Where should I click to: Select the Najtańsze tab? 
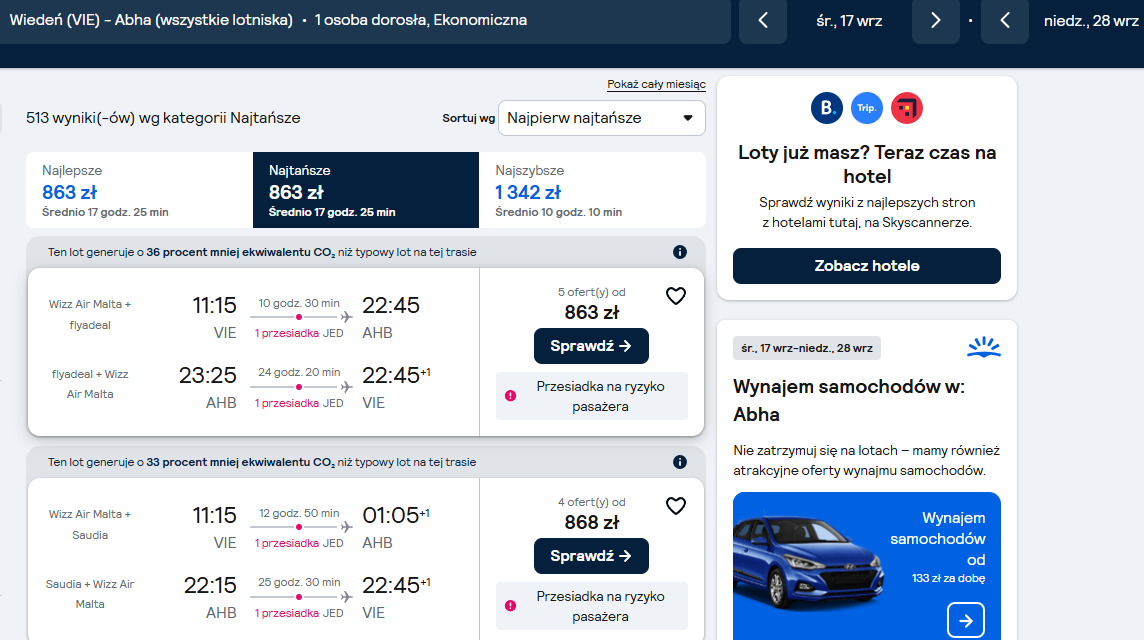click(x=366, y=190)
